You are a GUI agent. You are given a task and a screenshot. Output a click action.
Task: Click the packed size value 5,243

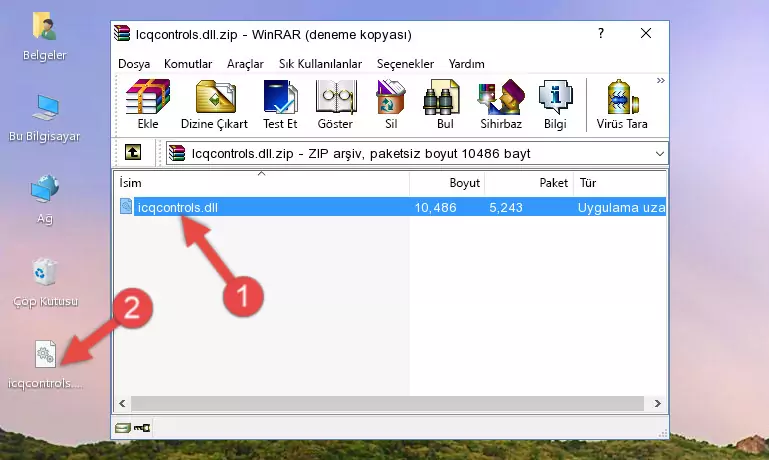(x=506, y=207)
